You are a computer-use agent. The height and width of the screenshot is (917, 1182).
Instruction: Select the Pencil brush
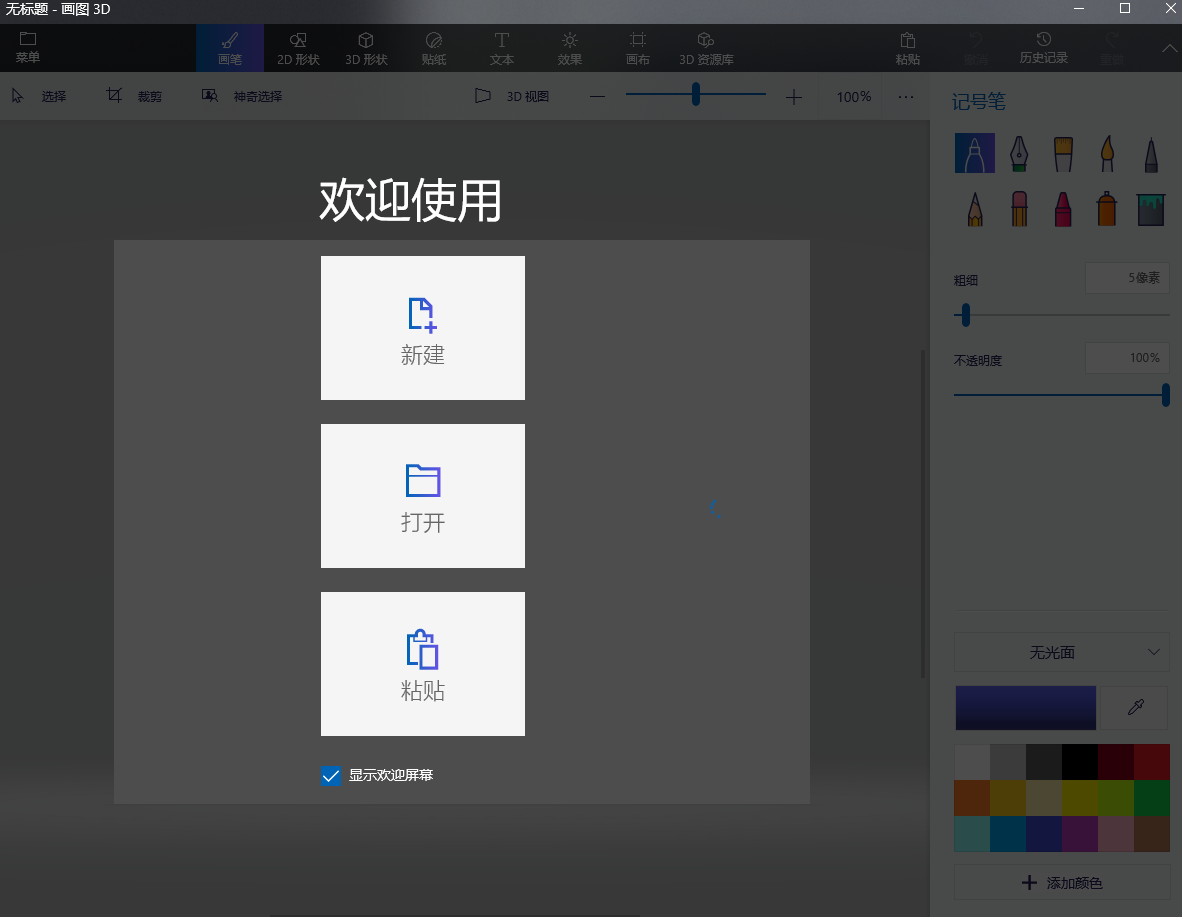click(975, 209)
